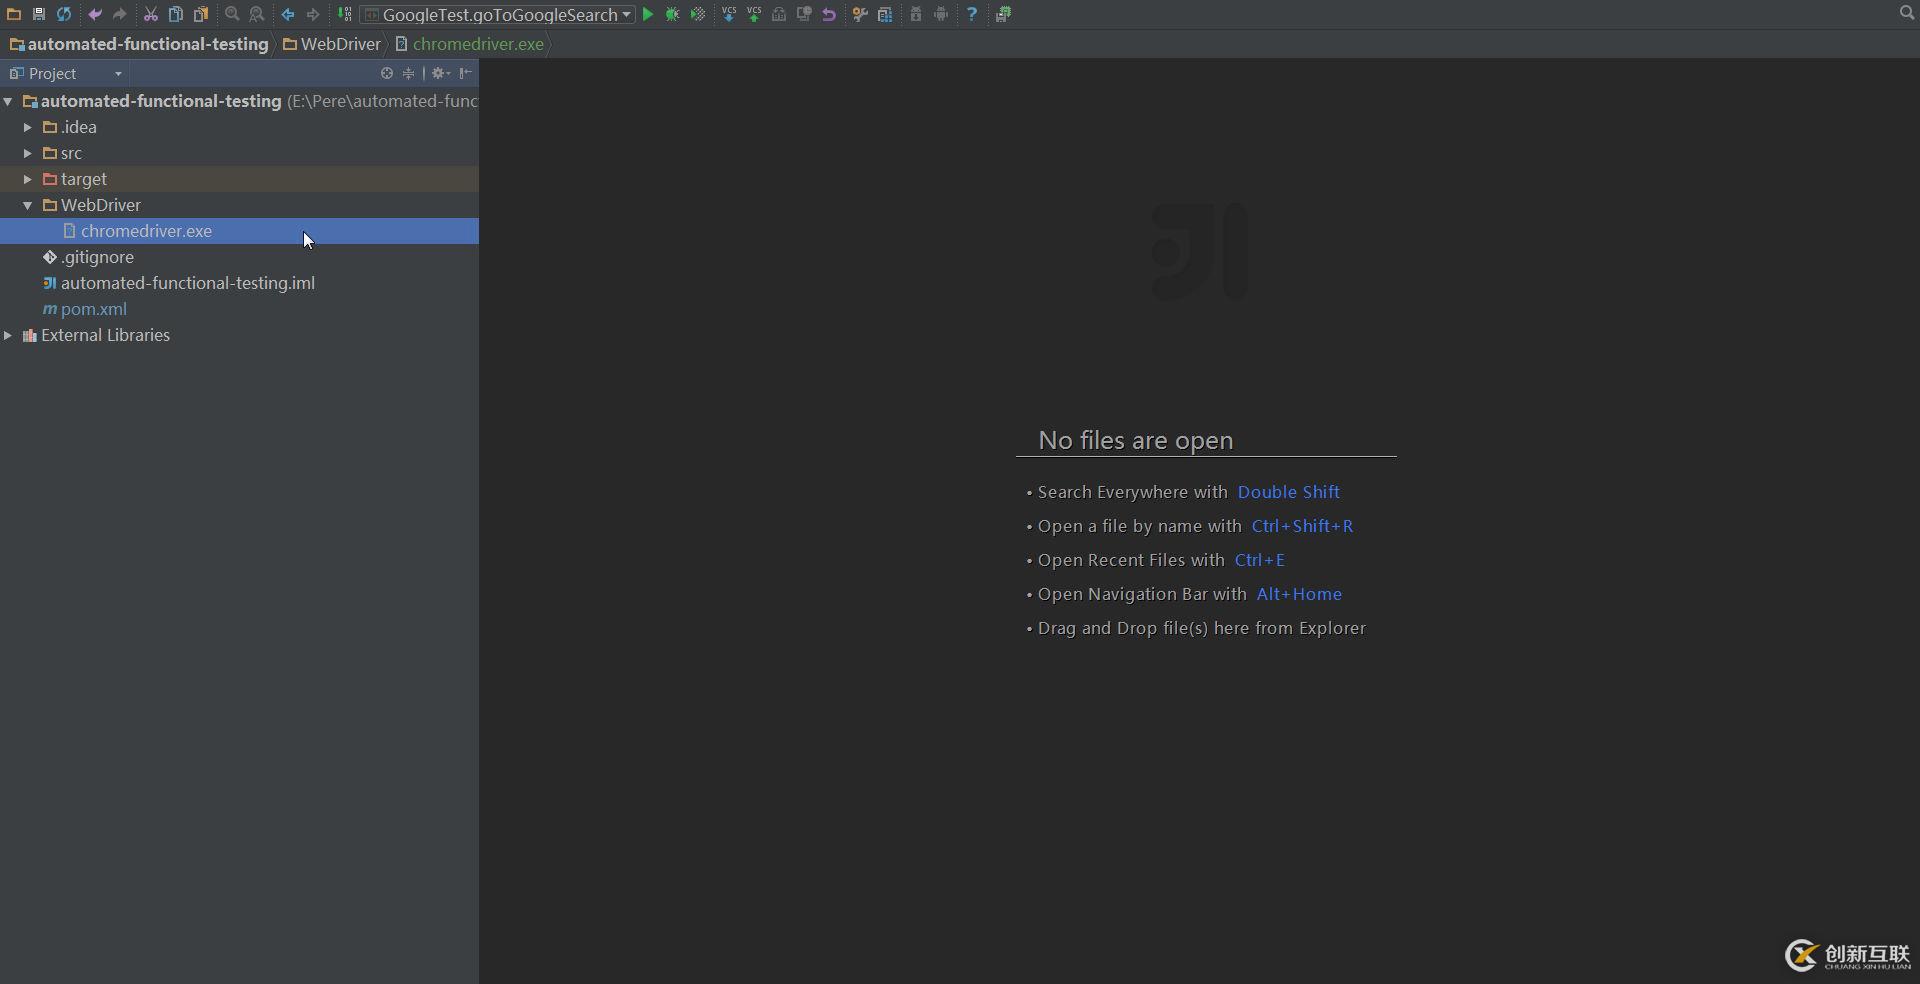Click the Scroll from Source target icon

tap(387, 73)
